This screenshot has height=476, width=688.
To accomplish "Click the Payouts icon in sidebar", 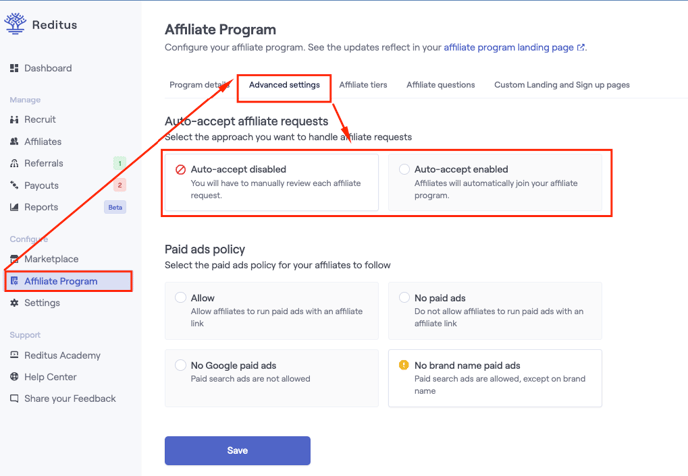I will coord(14,185).
